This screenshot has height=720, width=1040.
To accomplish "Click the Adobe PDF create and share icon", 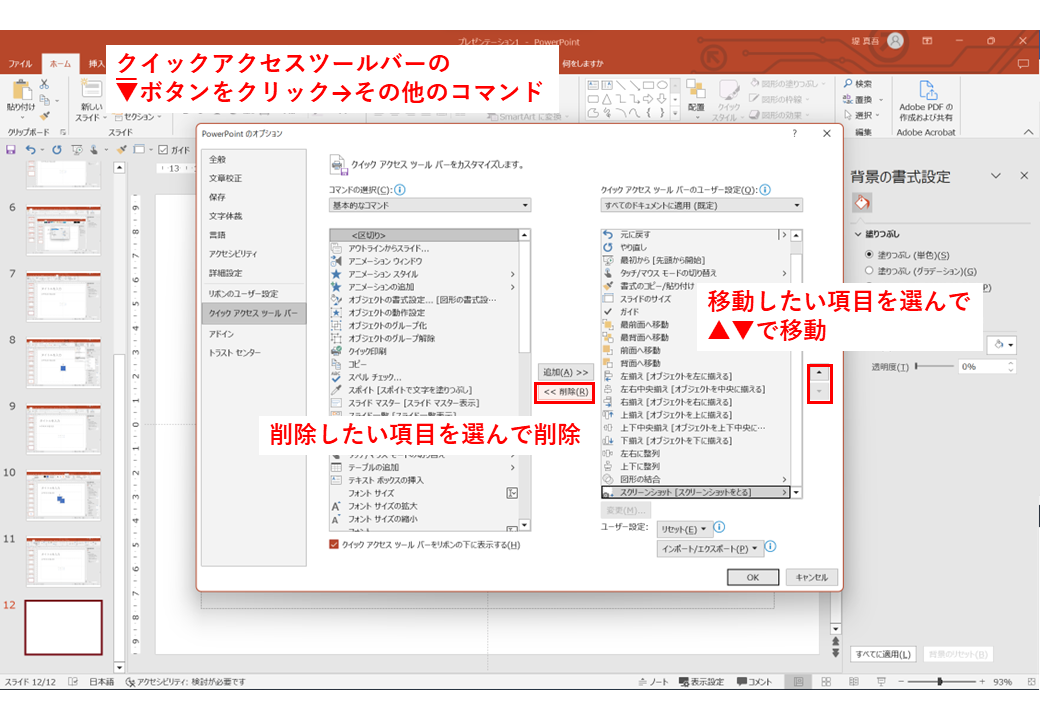I will tap(927, 90).
